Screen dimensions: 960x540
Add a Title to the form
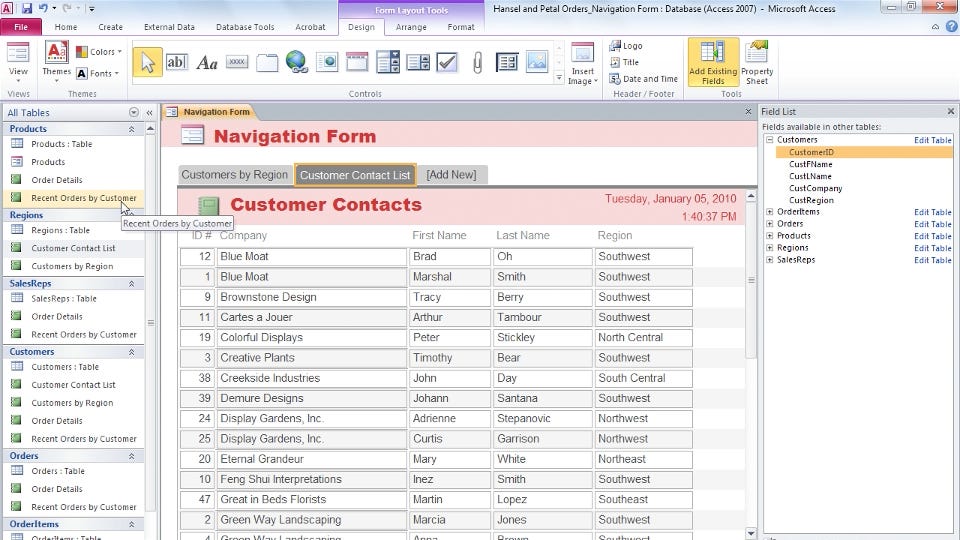click(x=624, y=62)
